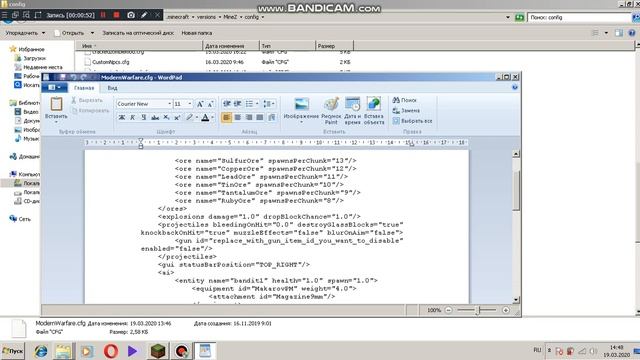Click Поиск (Find) in the editing group

point(404,100)
